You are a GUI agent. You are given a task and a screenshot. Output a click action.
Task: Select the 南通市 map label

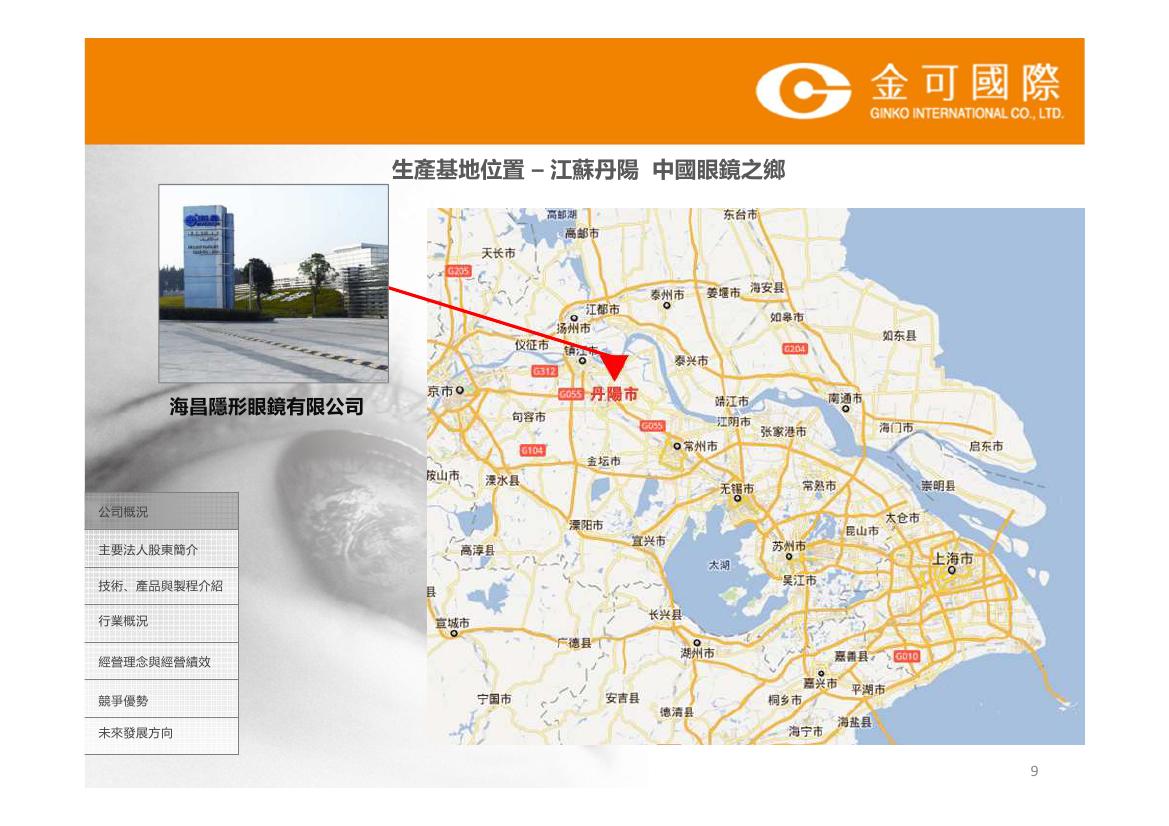click(x=845, y=399)
